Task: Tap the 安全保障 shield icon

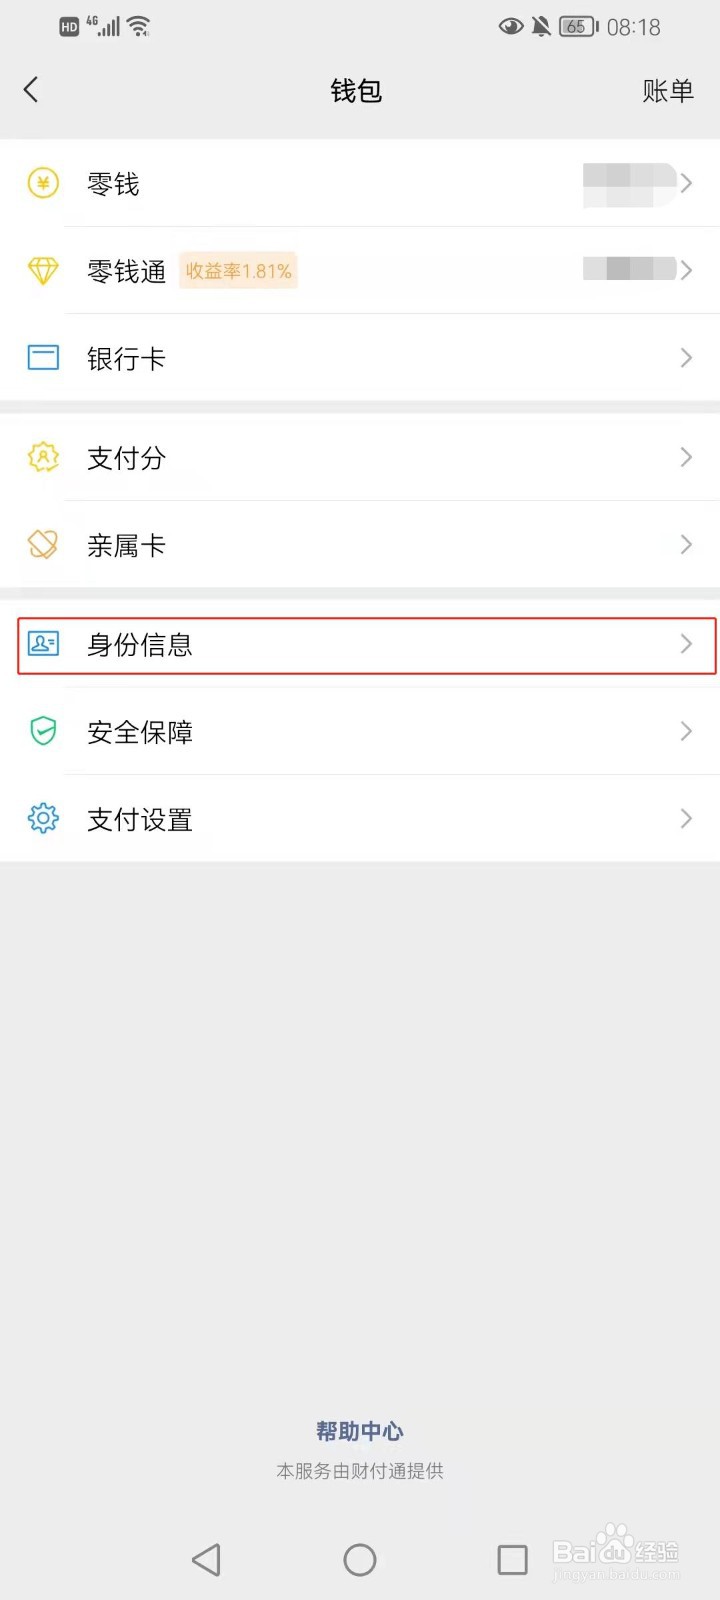Action: tap(43, 731)
